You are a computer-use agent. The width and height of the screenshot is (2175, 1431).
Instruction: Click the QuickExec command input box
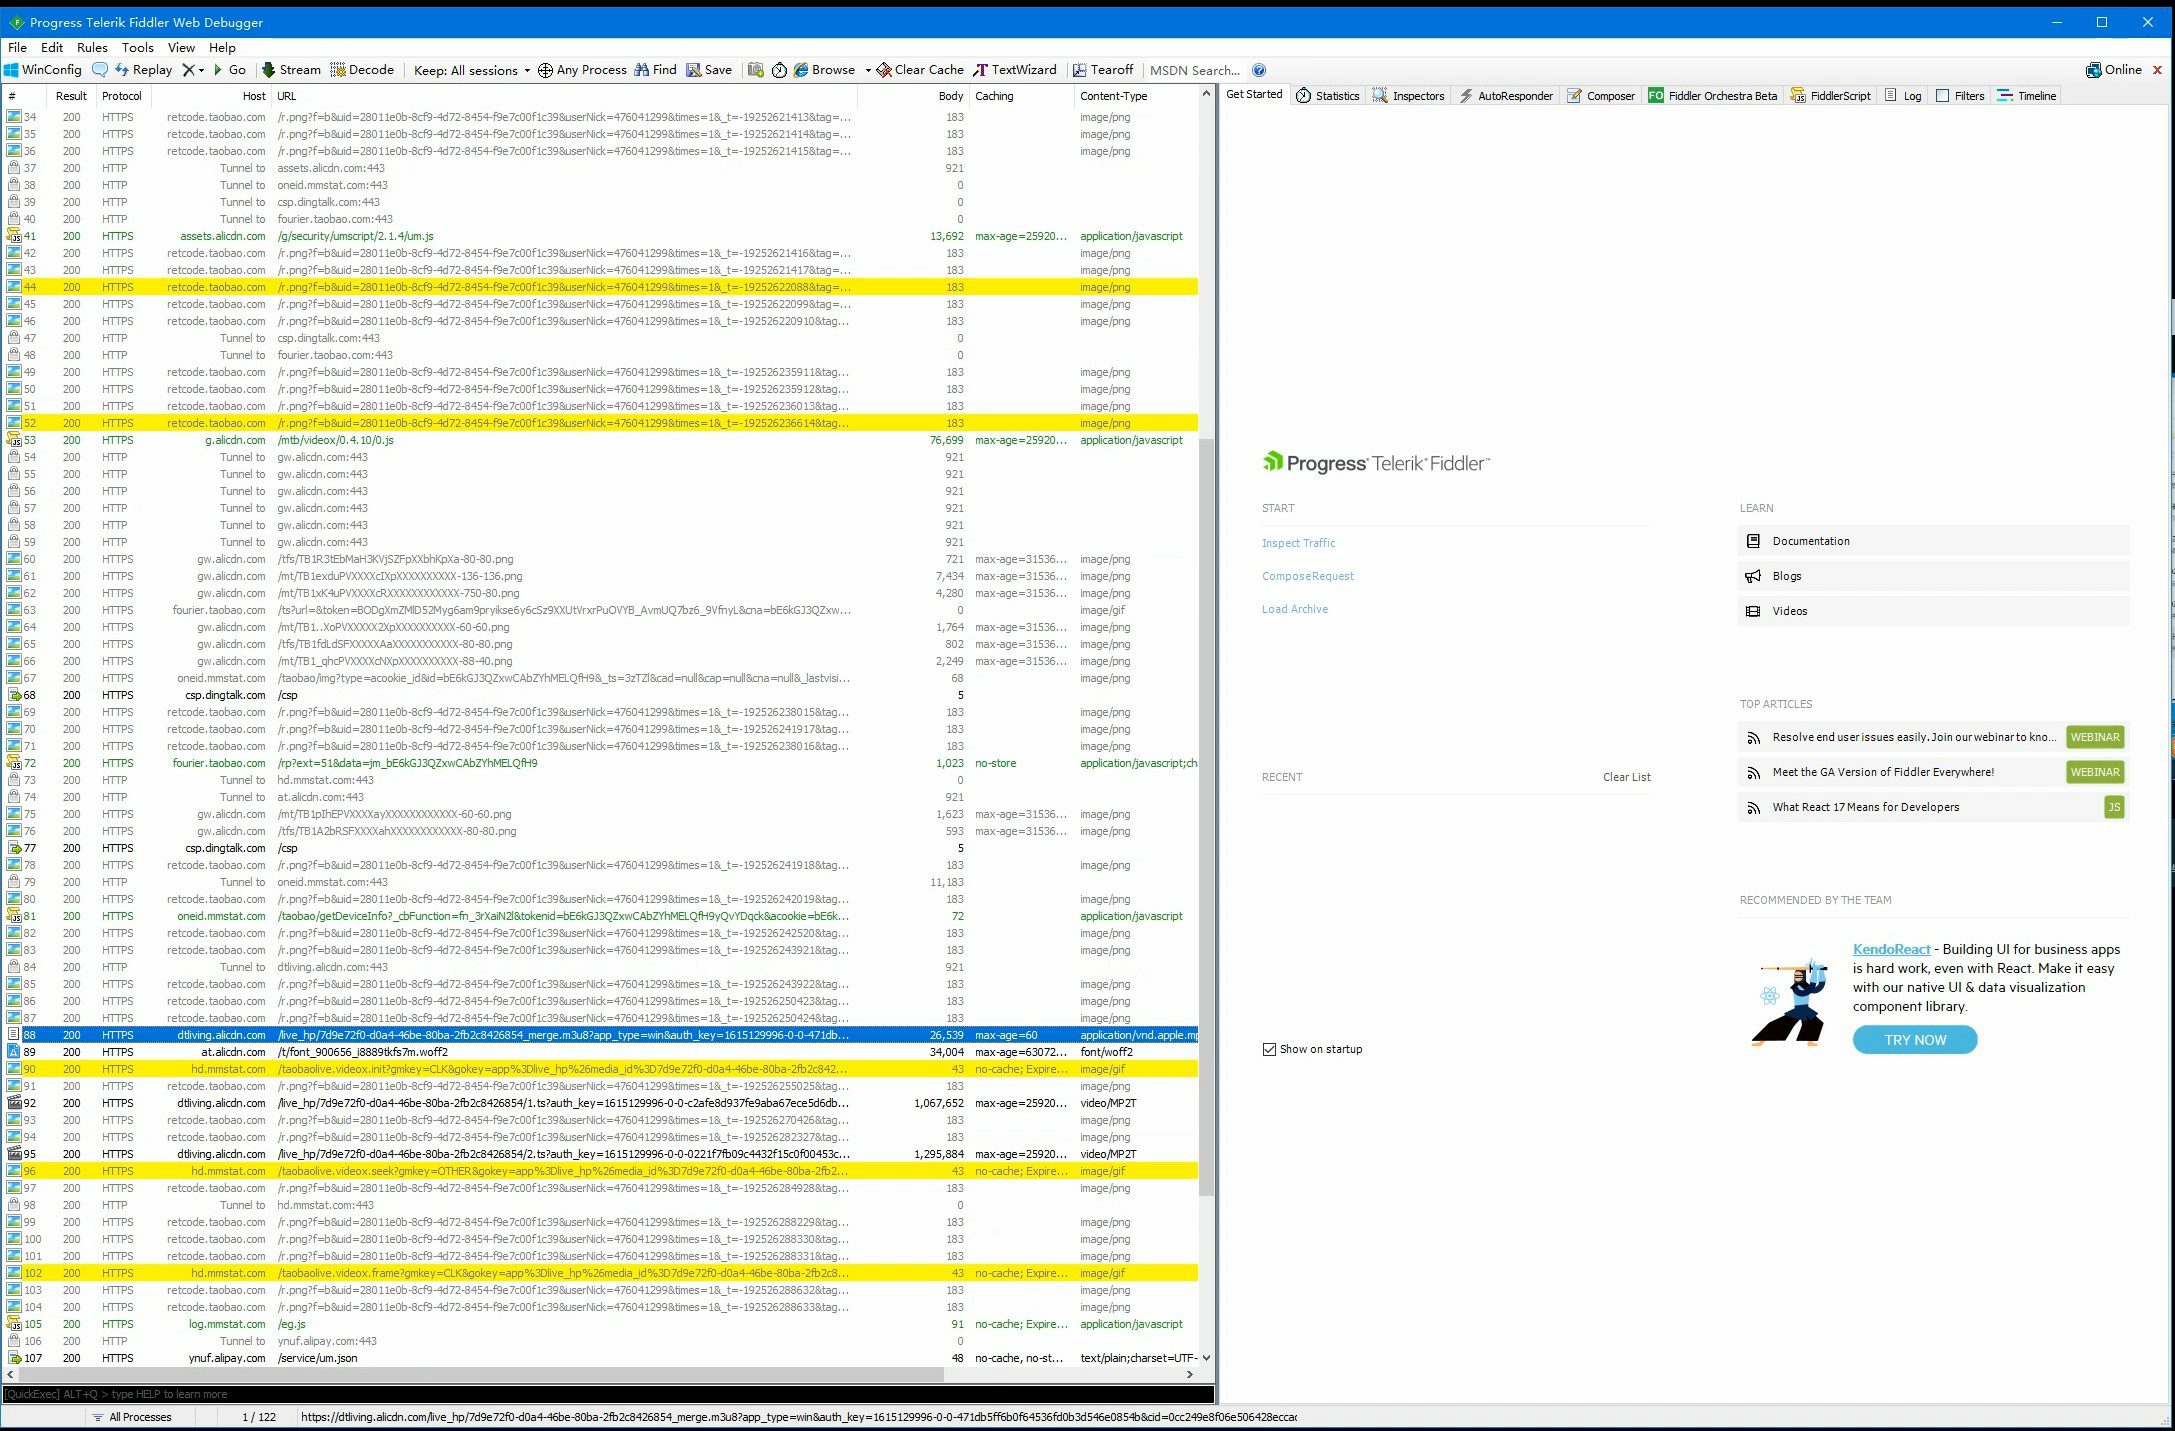pos(600,1394)
